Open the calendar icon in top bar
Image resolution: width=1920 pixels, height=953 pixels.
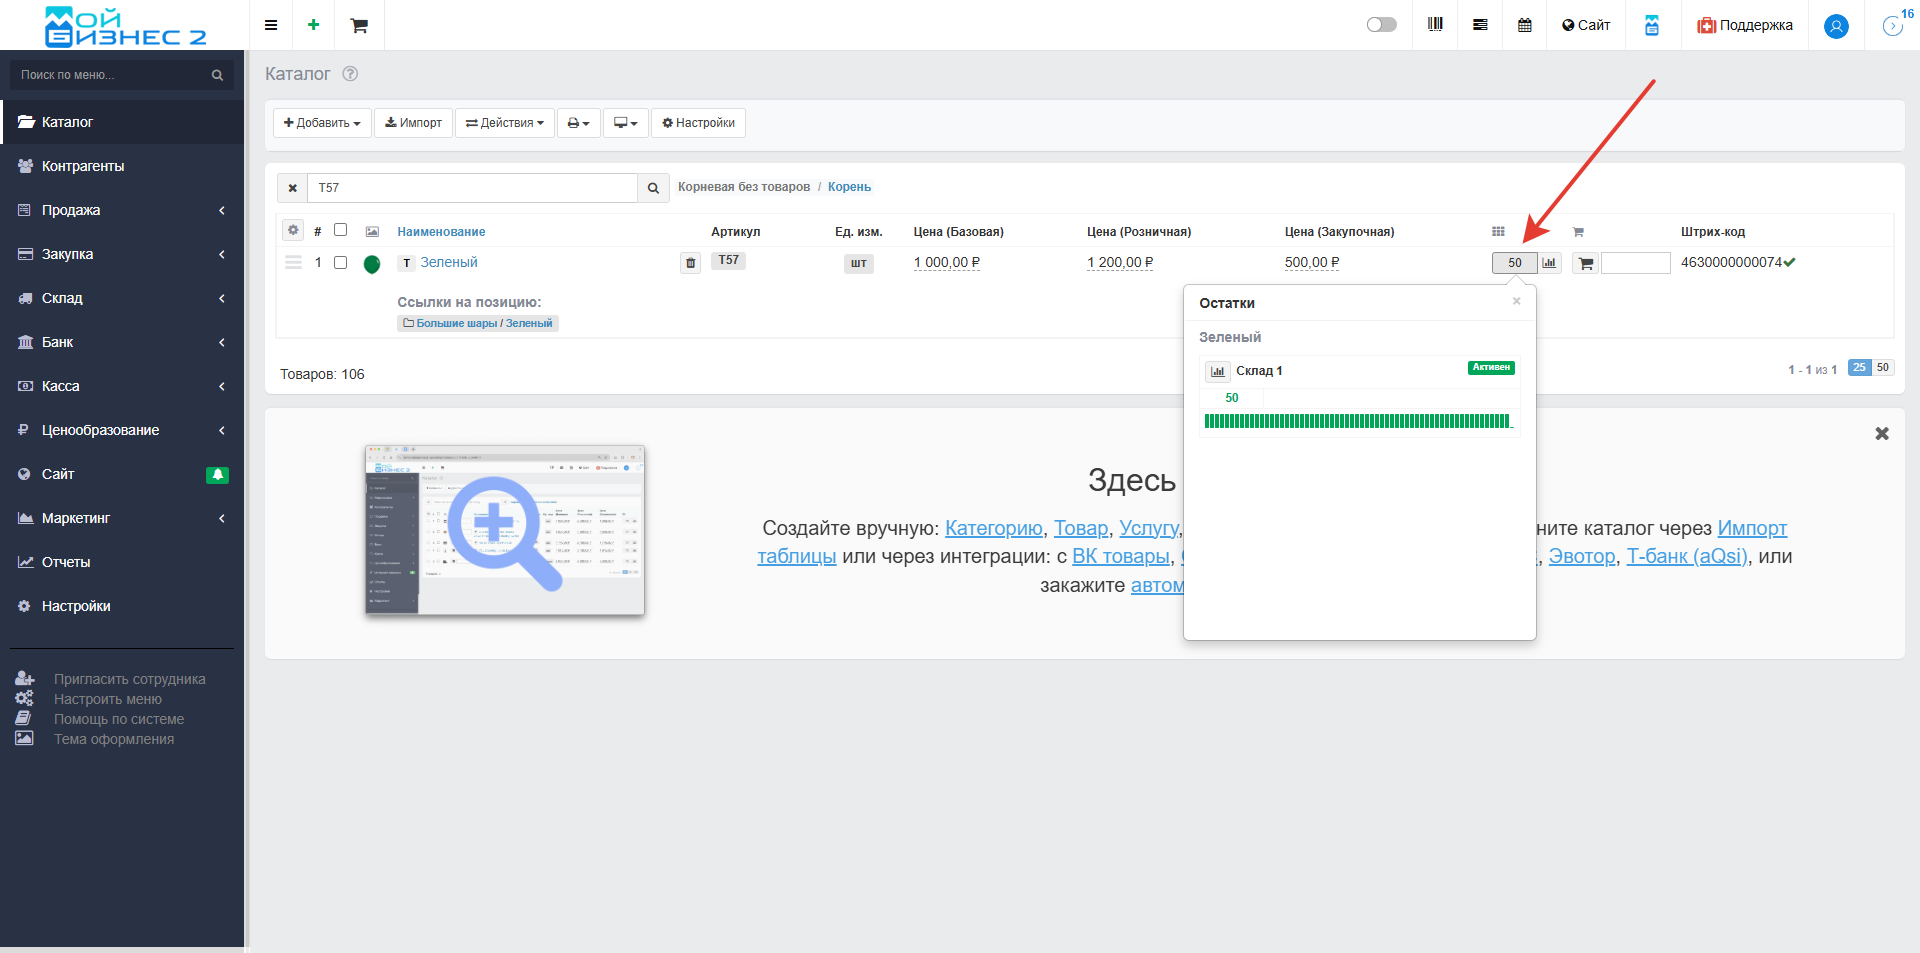(1524, 25)
